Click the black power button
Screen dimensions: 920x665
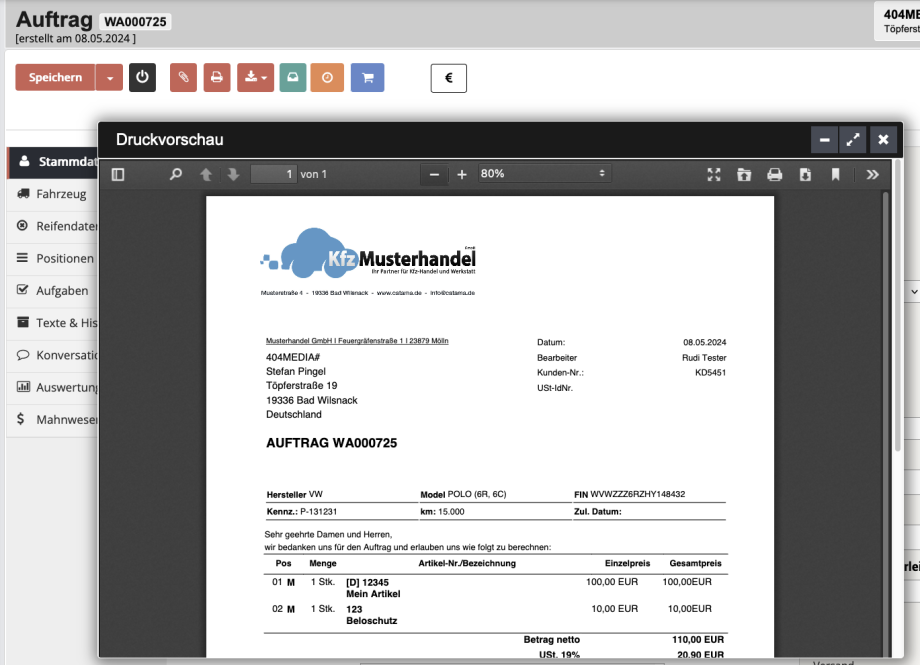coord(142,78)
